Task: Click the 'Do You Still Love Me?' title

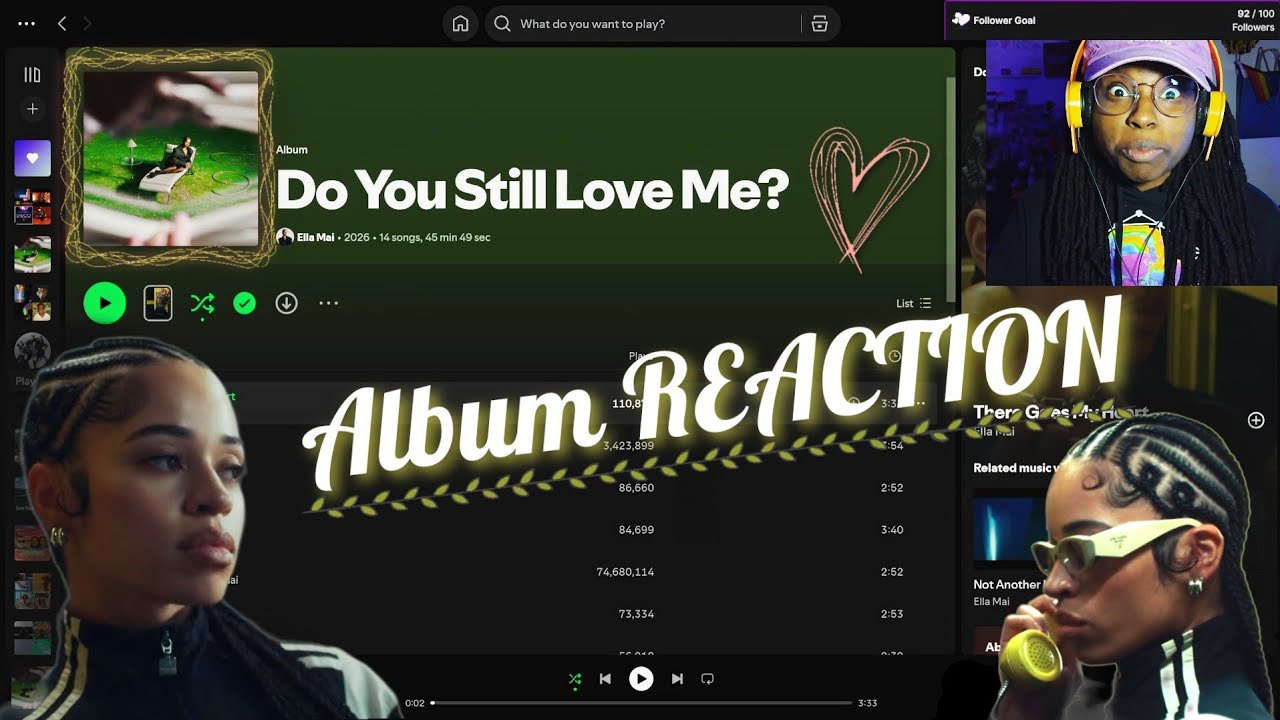Action: 532,189
